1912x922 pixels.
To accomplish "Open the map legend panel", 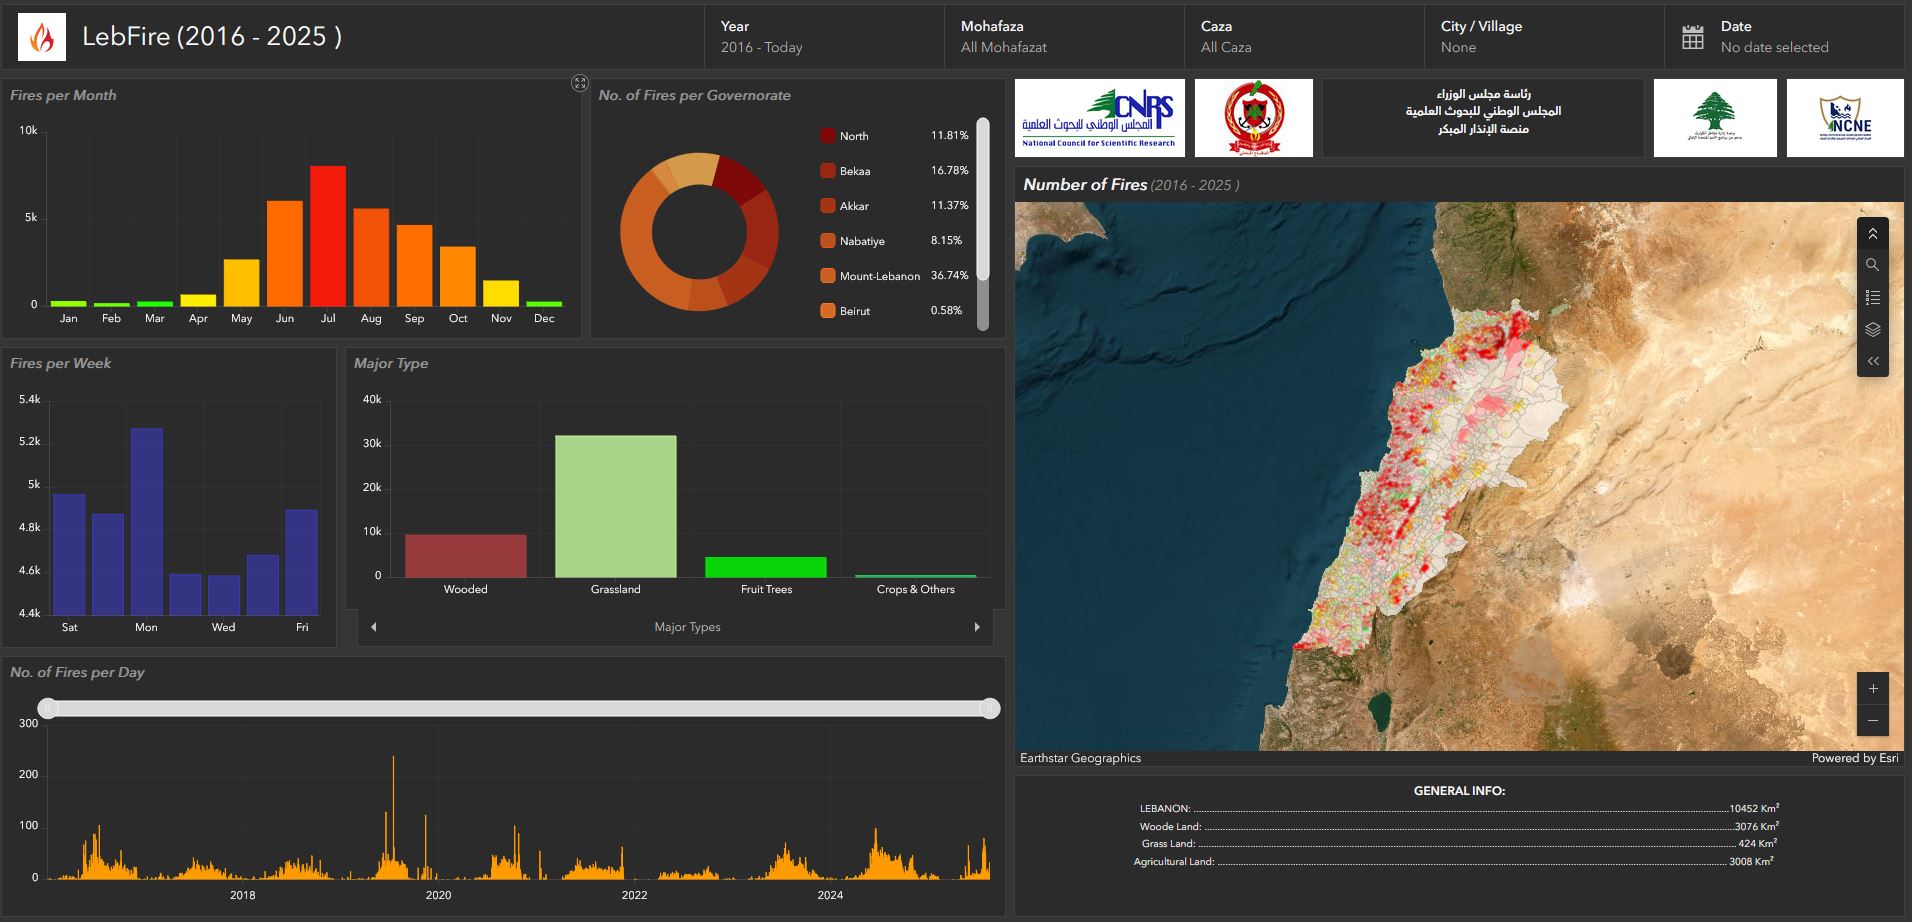I will (1872, 297).
